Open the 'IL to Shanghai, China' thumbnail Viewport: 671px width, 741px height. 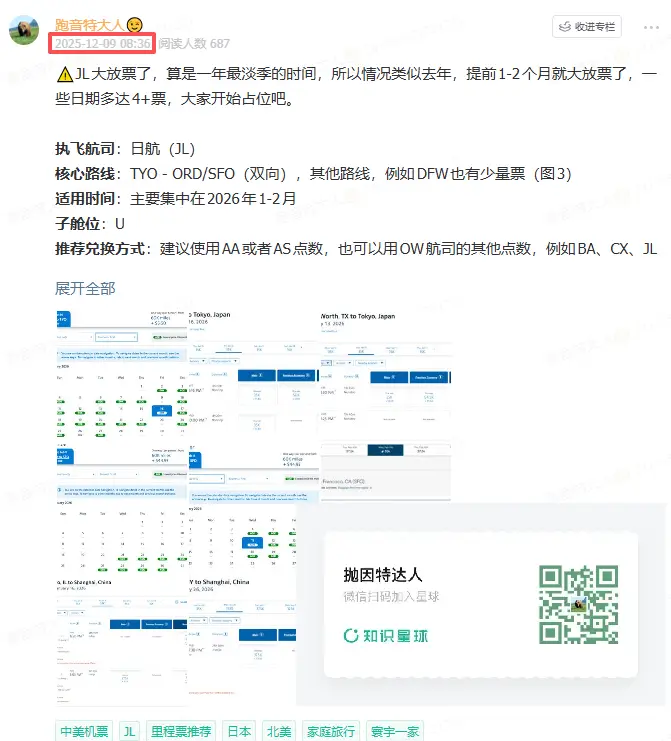(122, 641)
